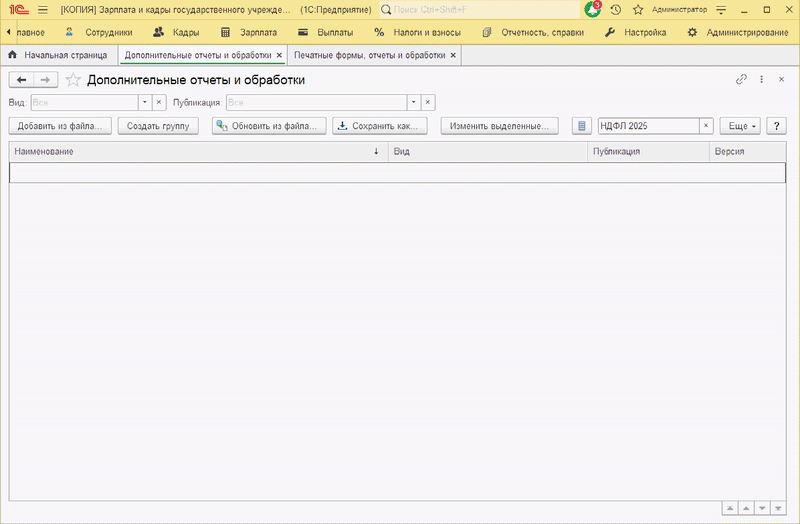Focus the НДФЛ 2025 search field
The height and width of the screenshot is (524, 800).
point(648,126)
